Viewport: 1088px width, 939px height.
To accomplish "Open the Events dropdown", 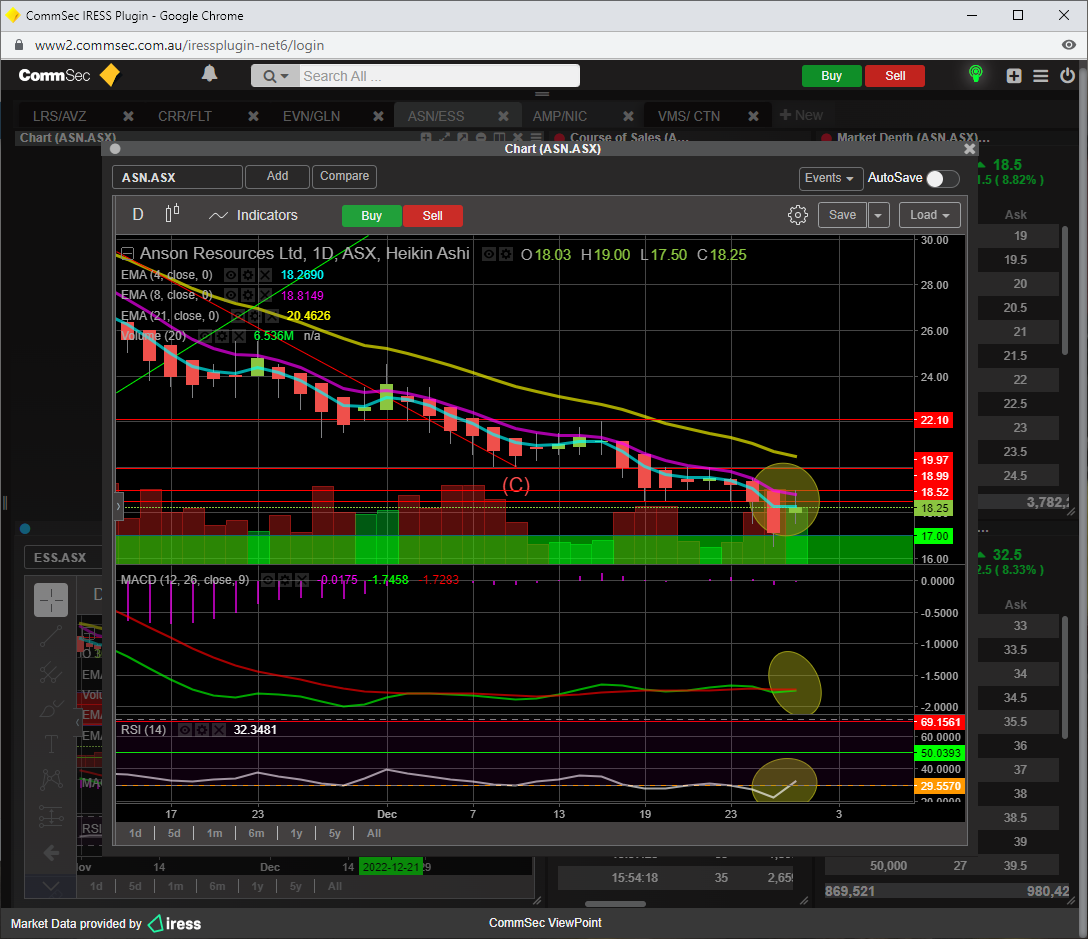I will [x=830, y=178].
